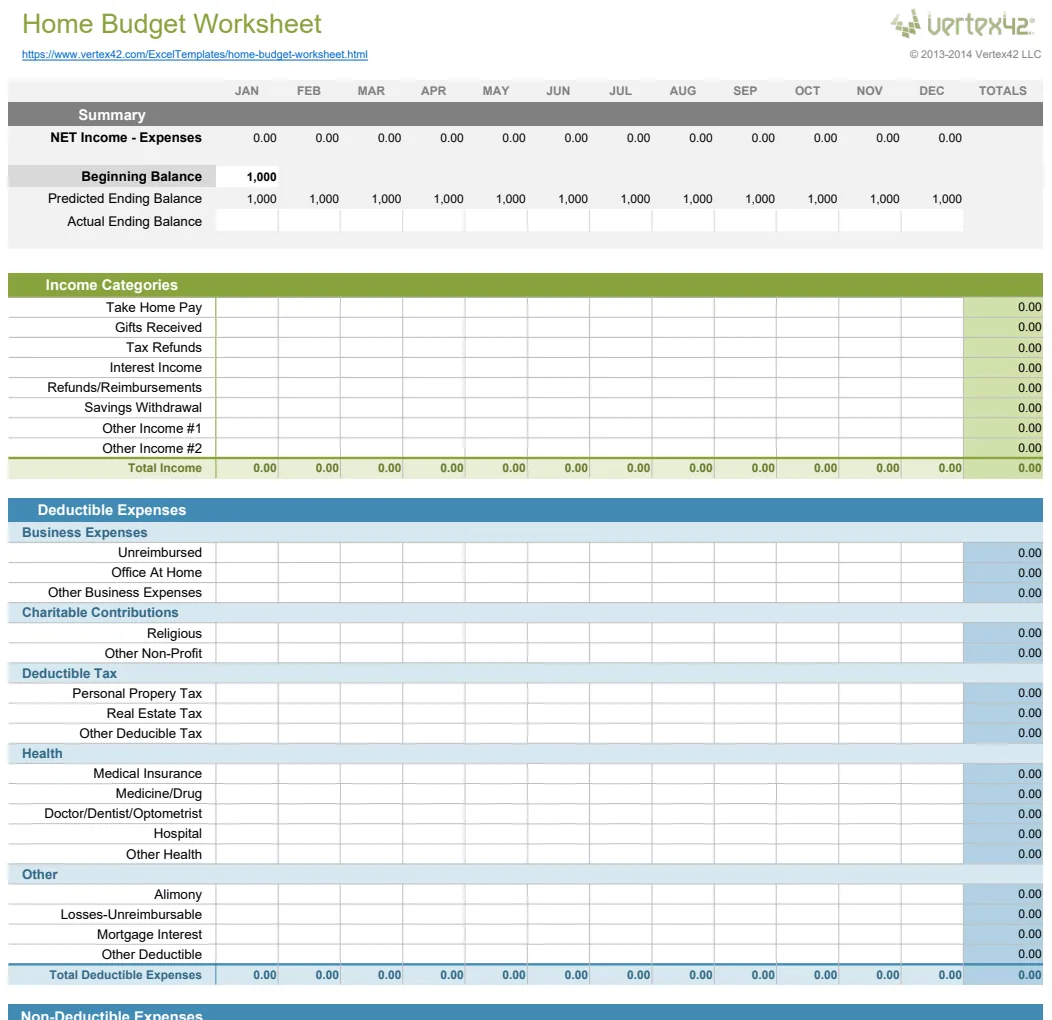Screen dimensions: 1052x1020
Task: Click the Deductible Tax subheading
Action: (x=69, y=674)
